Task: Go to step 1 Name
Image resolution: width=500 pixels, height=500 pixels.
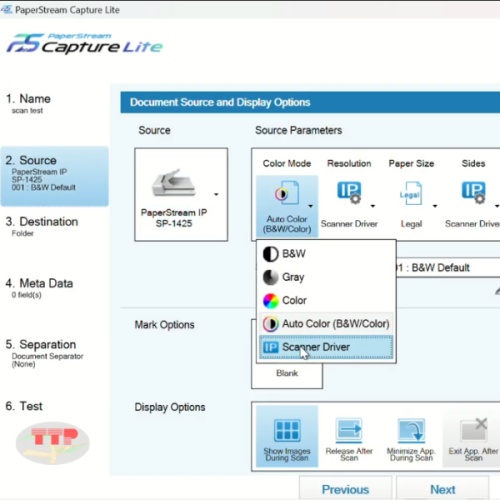Action: point(28,99)
